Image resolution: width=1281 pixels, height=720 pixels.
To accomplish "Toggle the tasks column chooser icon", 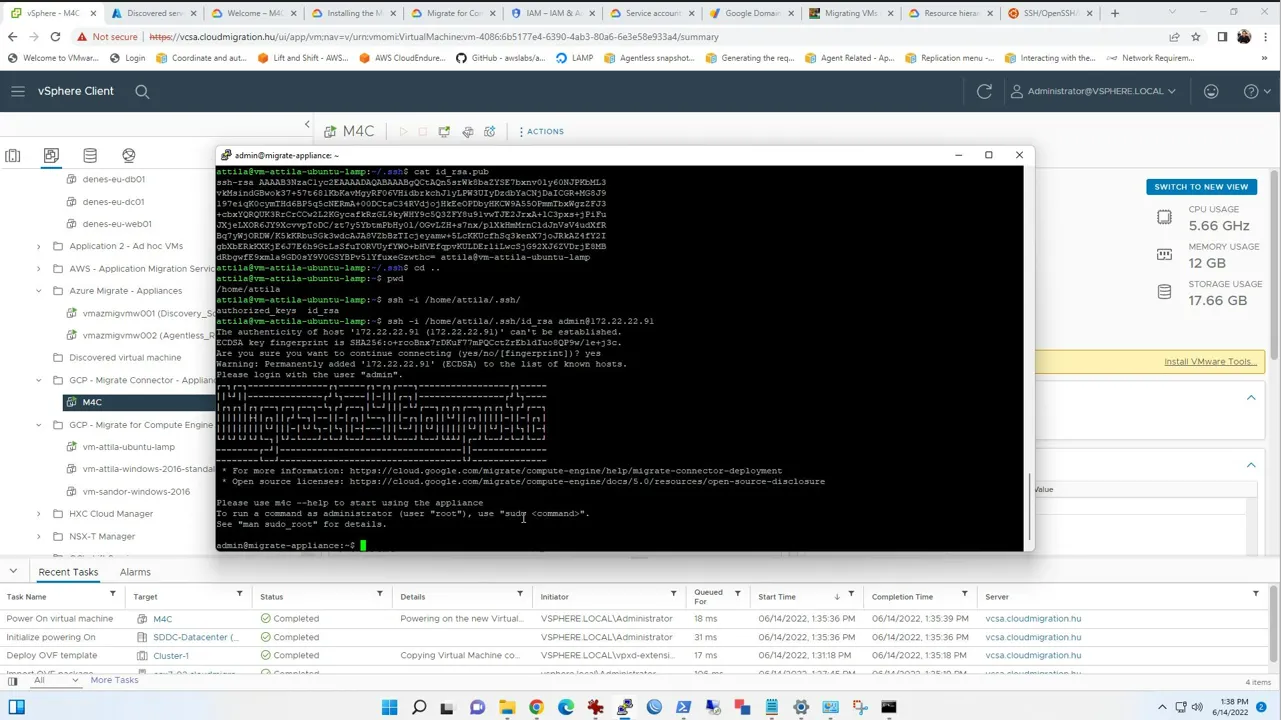I will (12, 681).
